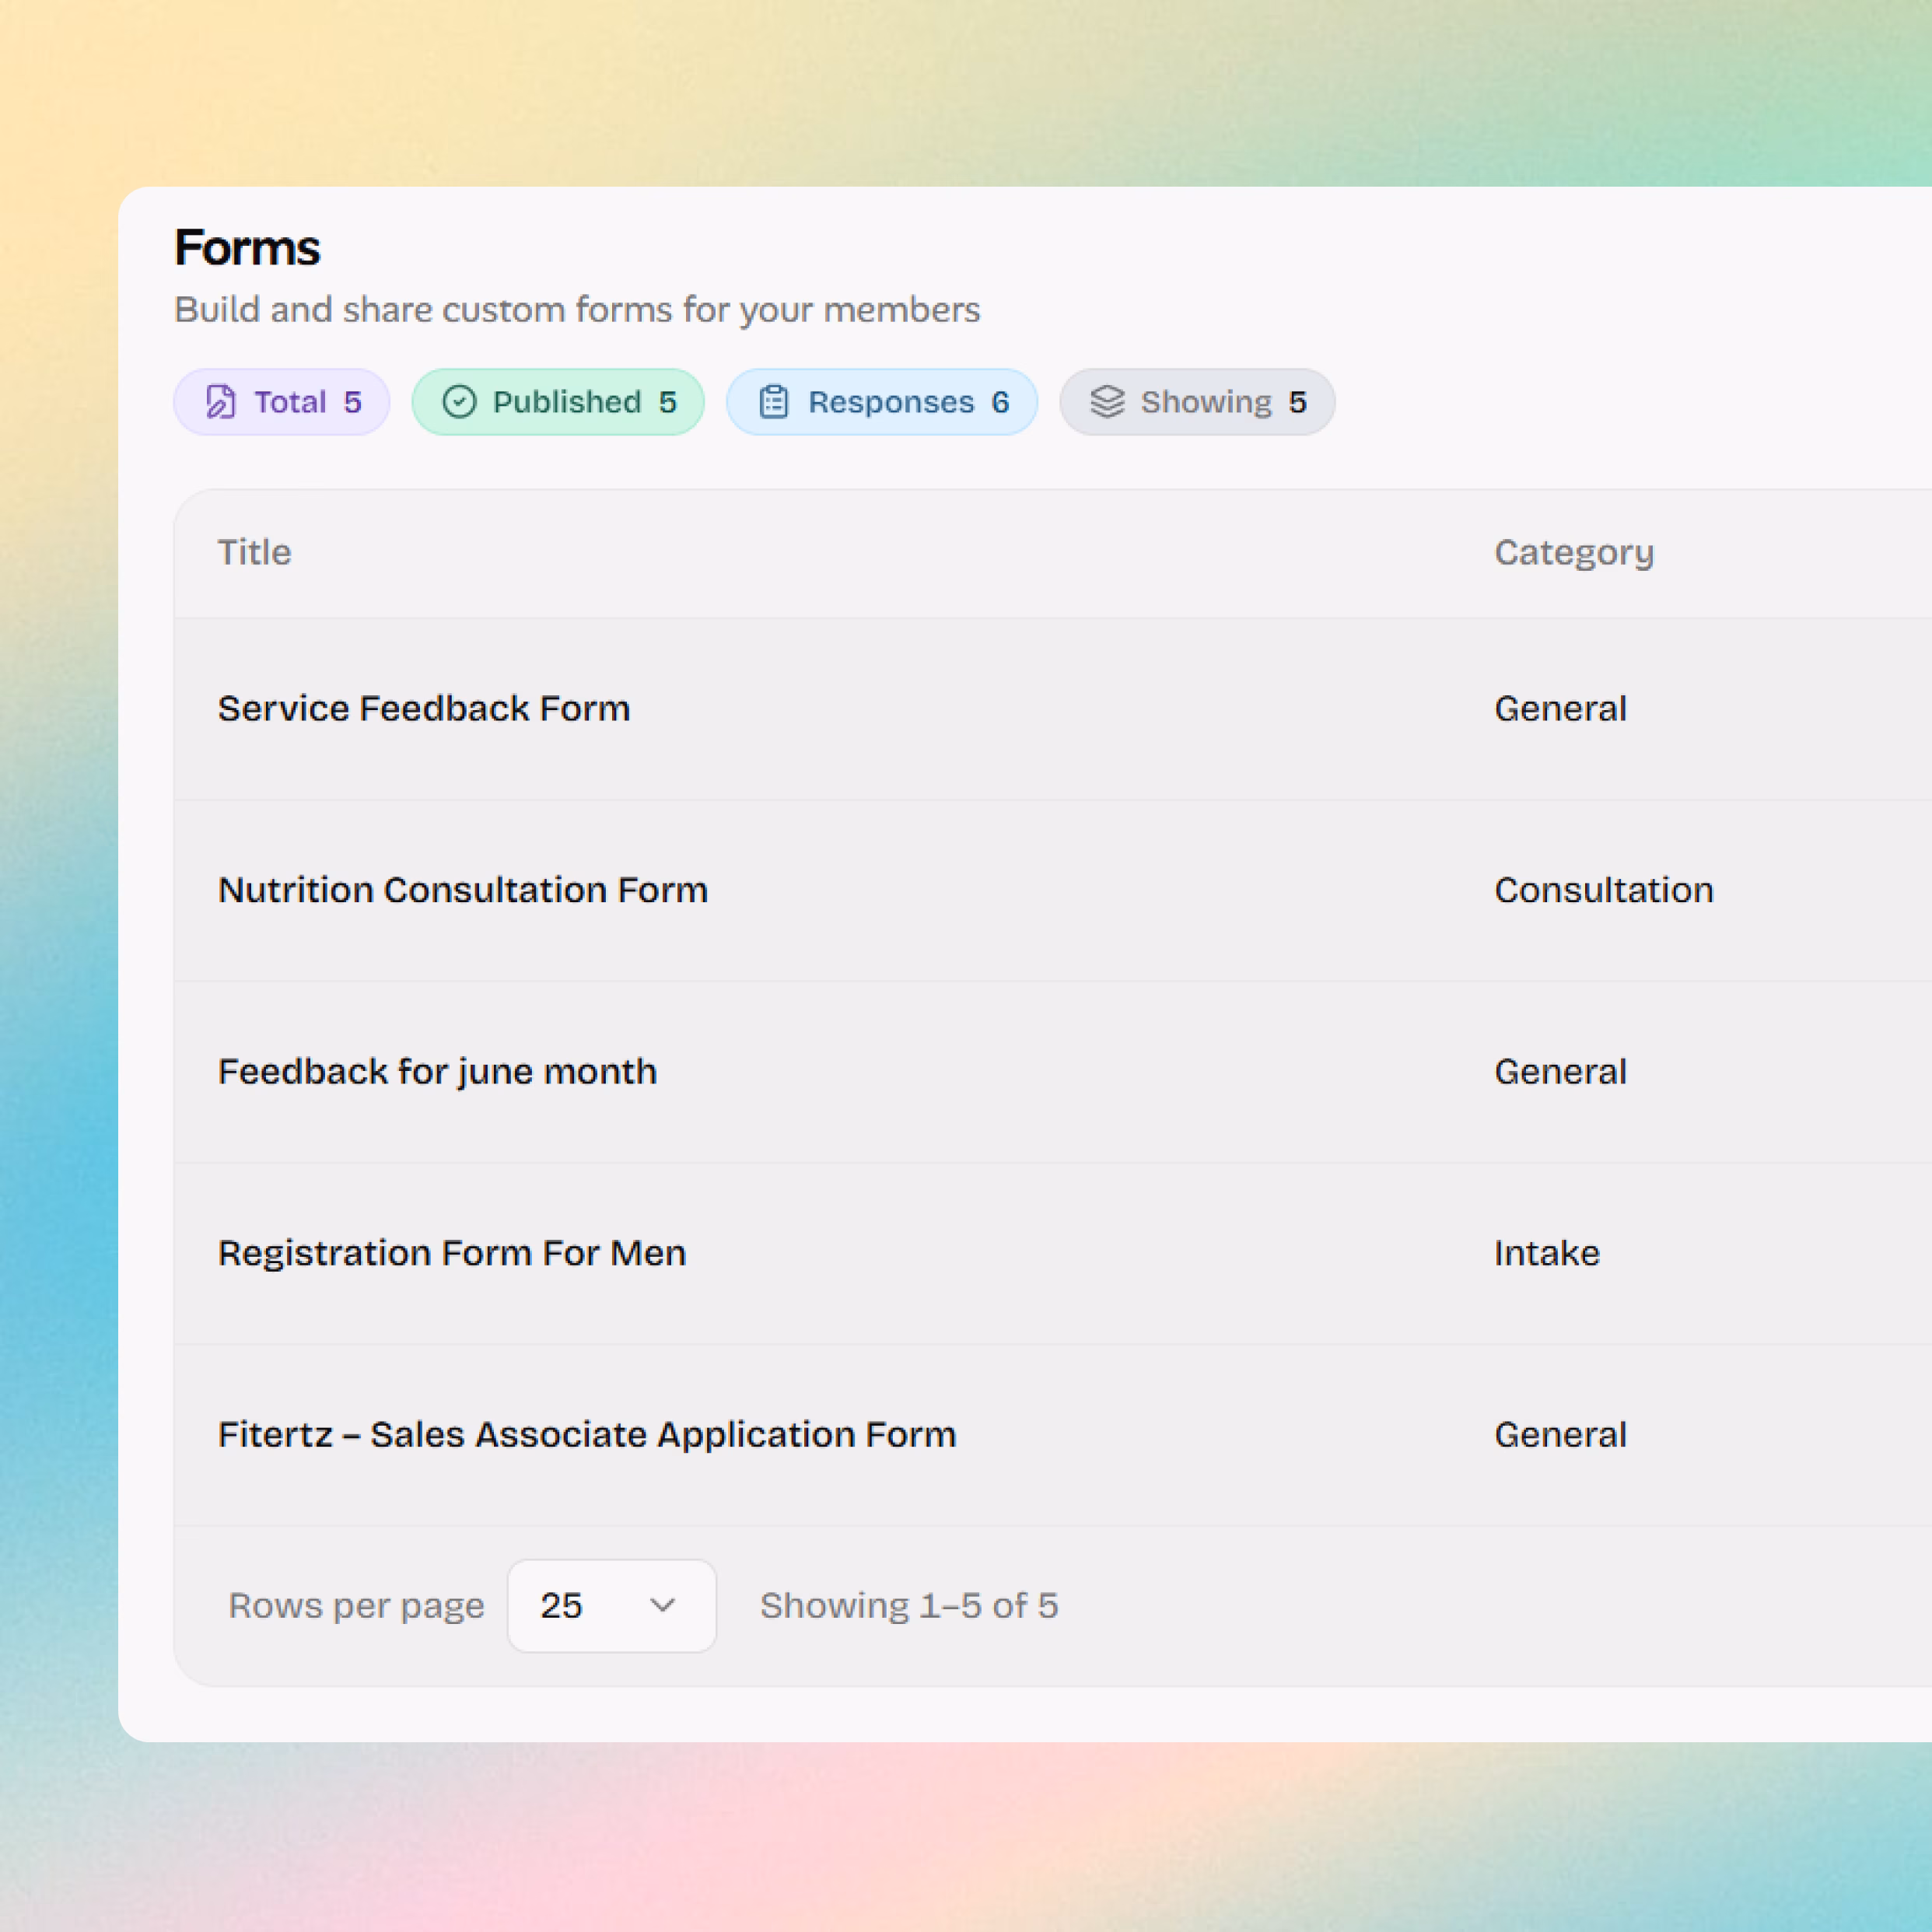Select the Total 5 stat pill
The width and height of the screenshot is (1932, 1932).
pyautogui.click(x=282, y=402)
